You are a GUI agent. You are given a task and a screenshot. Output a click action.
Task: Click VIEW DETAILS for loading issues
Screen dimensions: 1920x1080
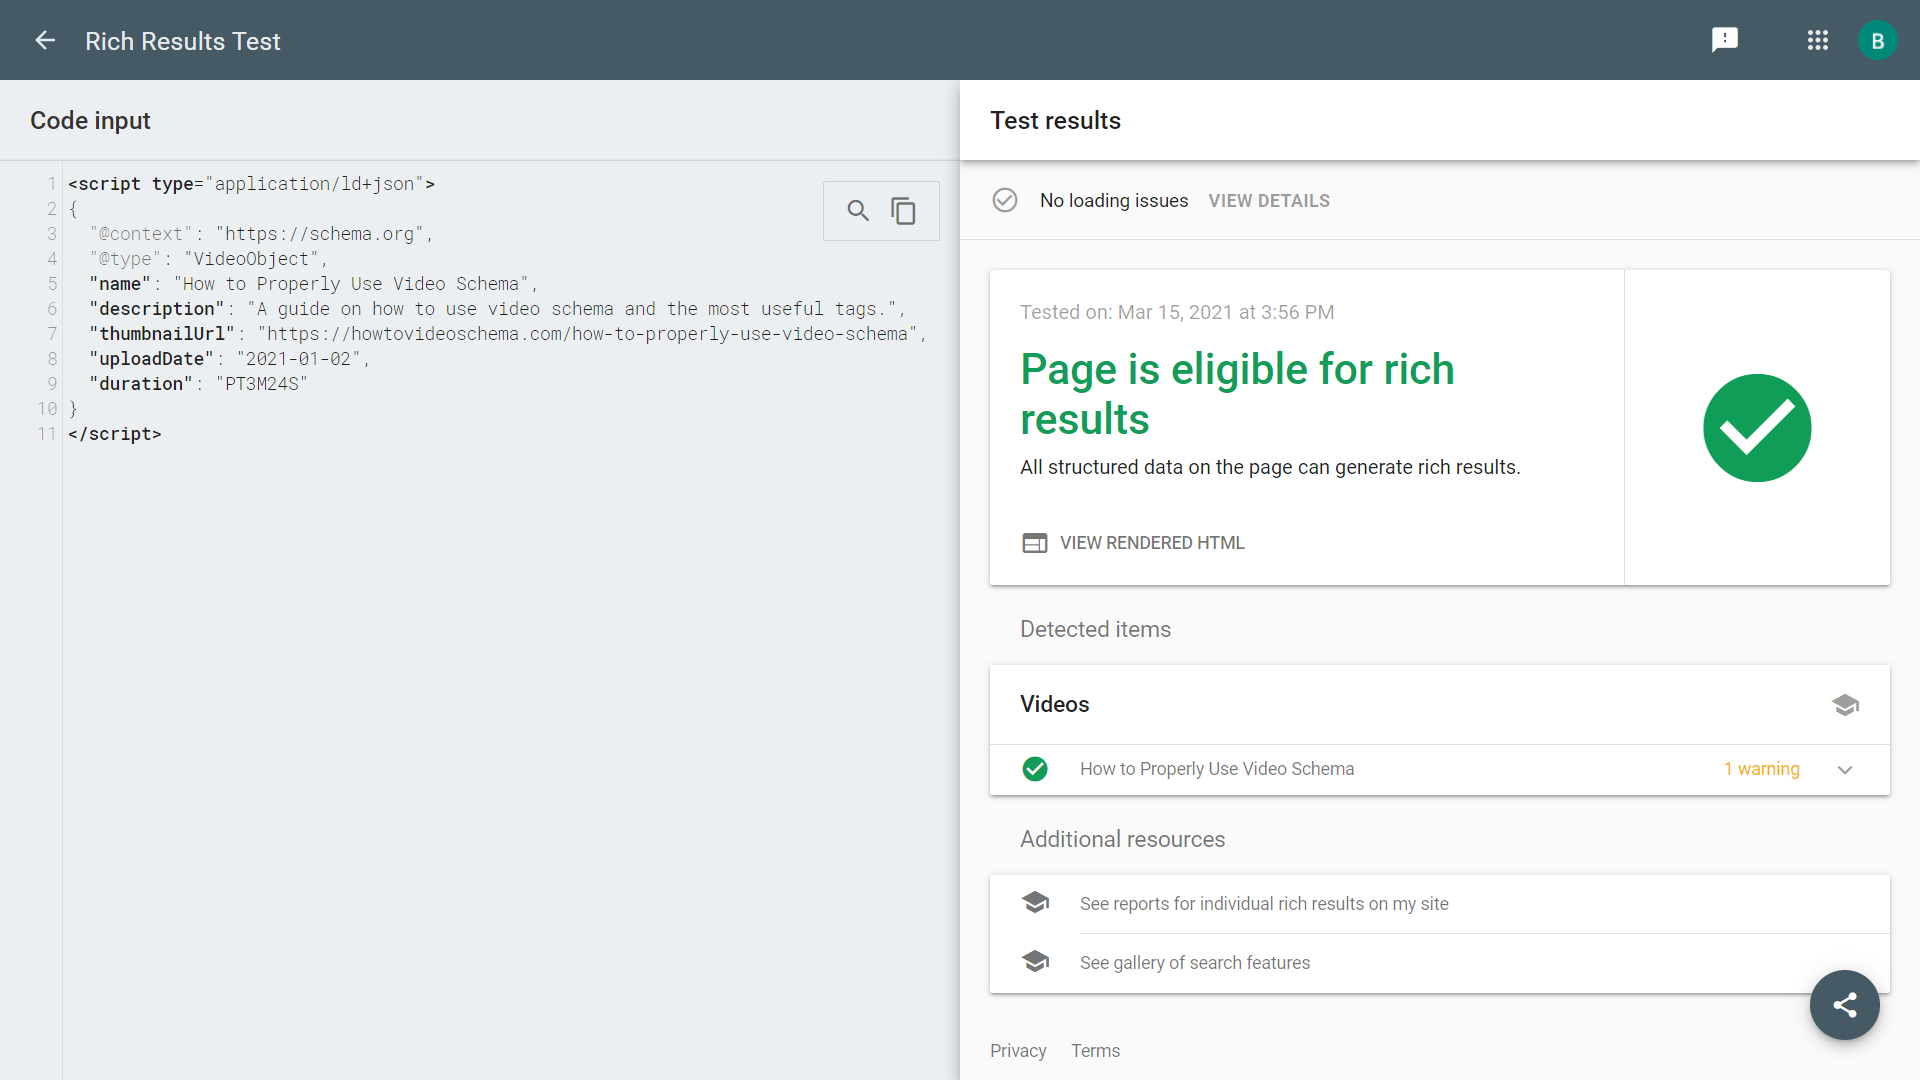pos(1269,201)
